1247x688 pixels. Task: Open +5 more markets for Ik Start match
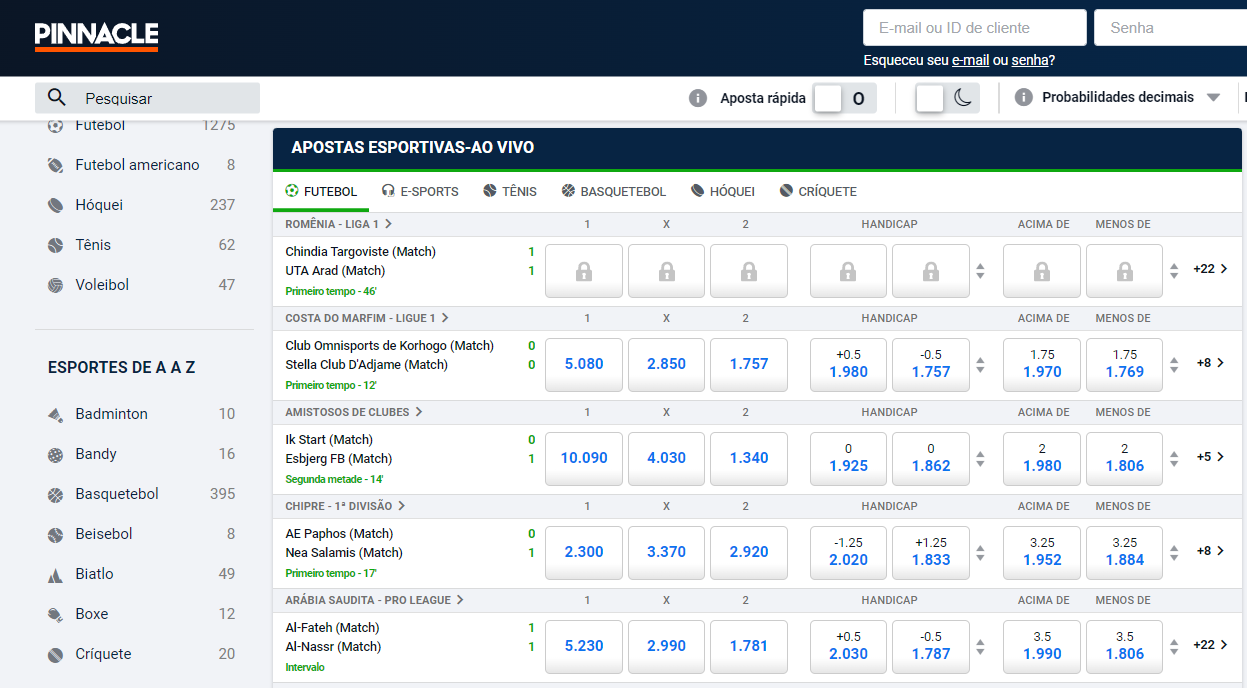[1210, 457]
